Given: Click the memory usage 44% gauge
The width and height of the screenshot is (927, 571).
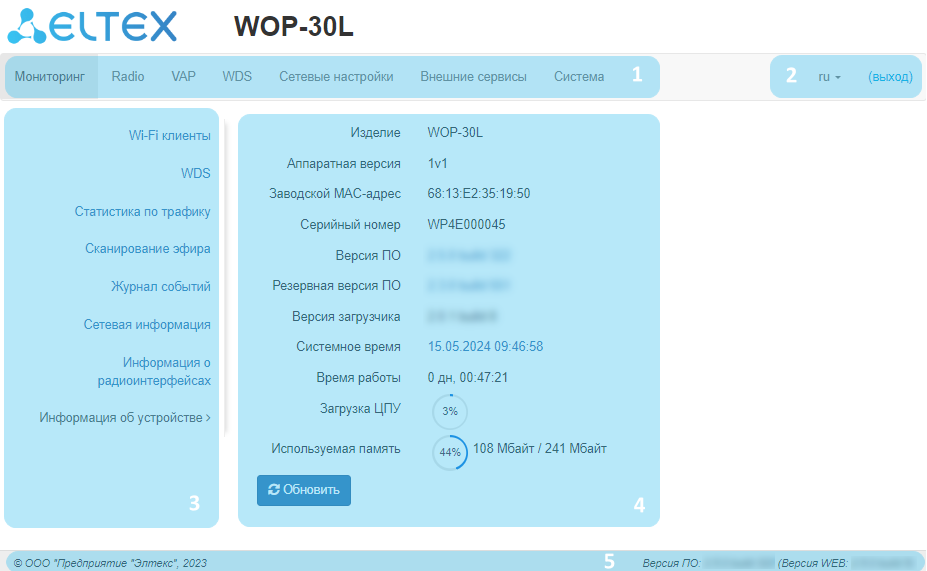Looking at the screenshot, I should click(450, 452).
